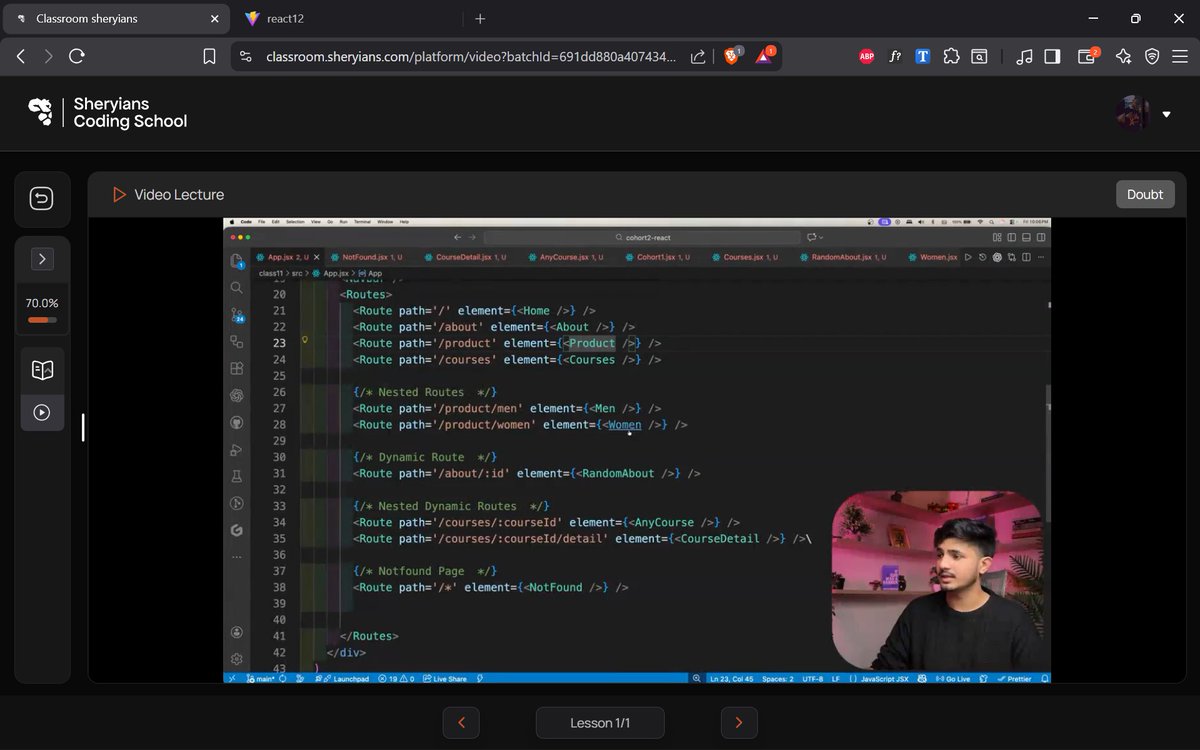This screenshot has width=1200, height=750.
Task: Click VS Code extensions icon in video
Action: tap(237, 368)
